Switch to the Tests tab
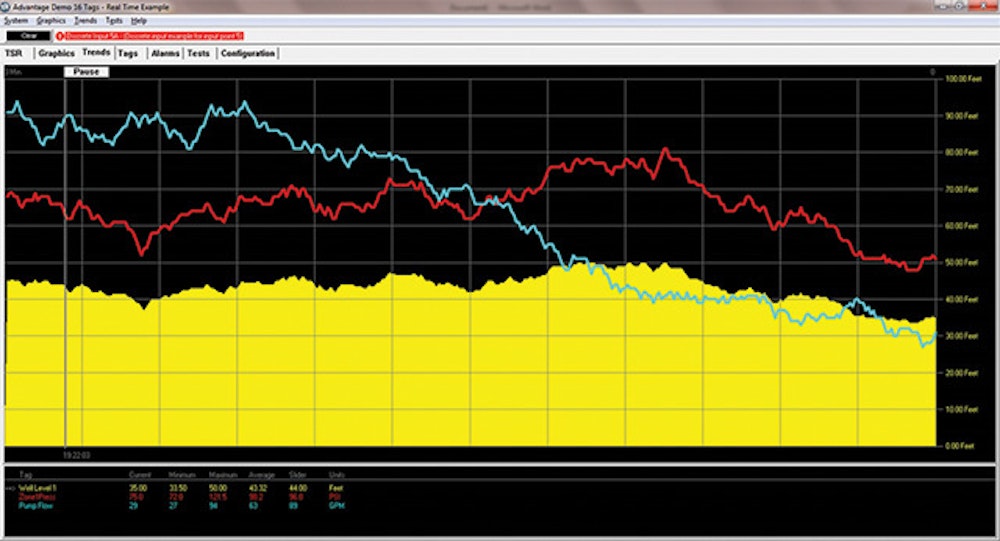This screenshot has width=1000, height=541. pyautogui.click(x=198, y=53)
